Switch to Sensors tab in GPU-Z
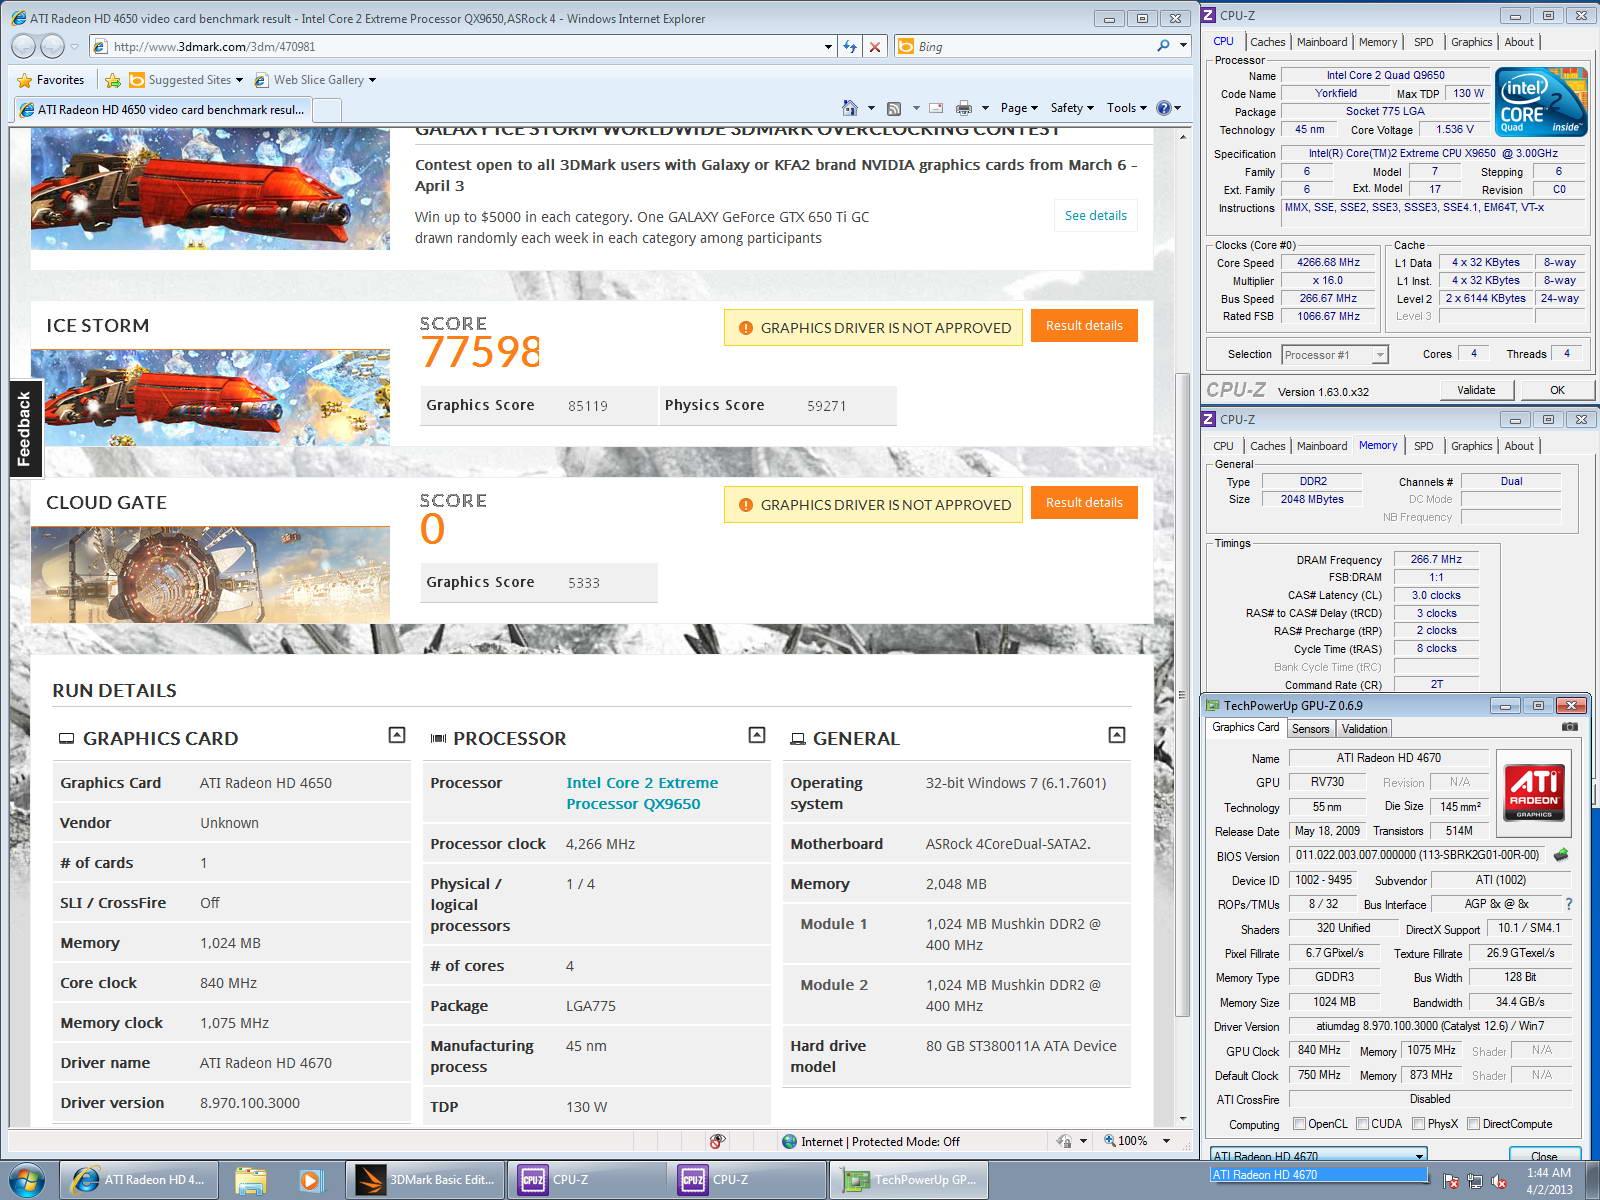 tap(1310, 729)
